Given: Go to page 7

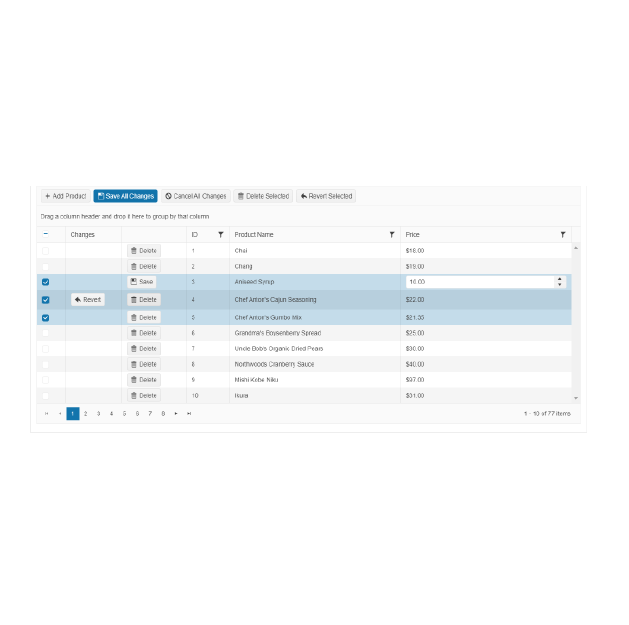Looking at the screenshot, I should click(150, 414).
